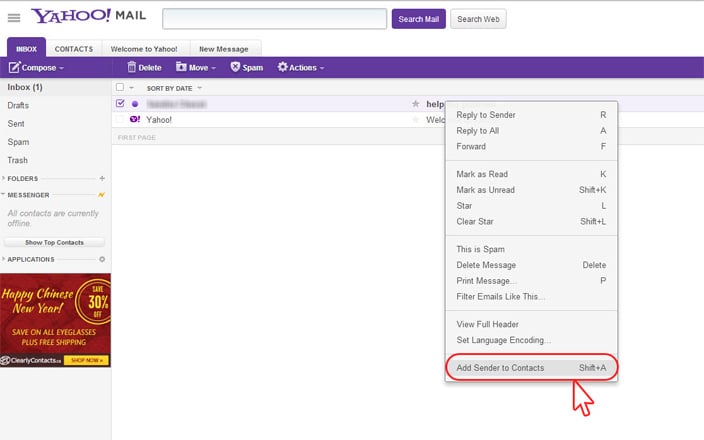Choose Reply to Sender in context menu
The image size is (704, 440).
[x=531, y=115]
